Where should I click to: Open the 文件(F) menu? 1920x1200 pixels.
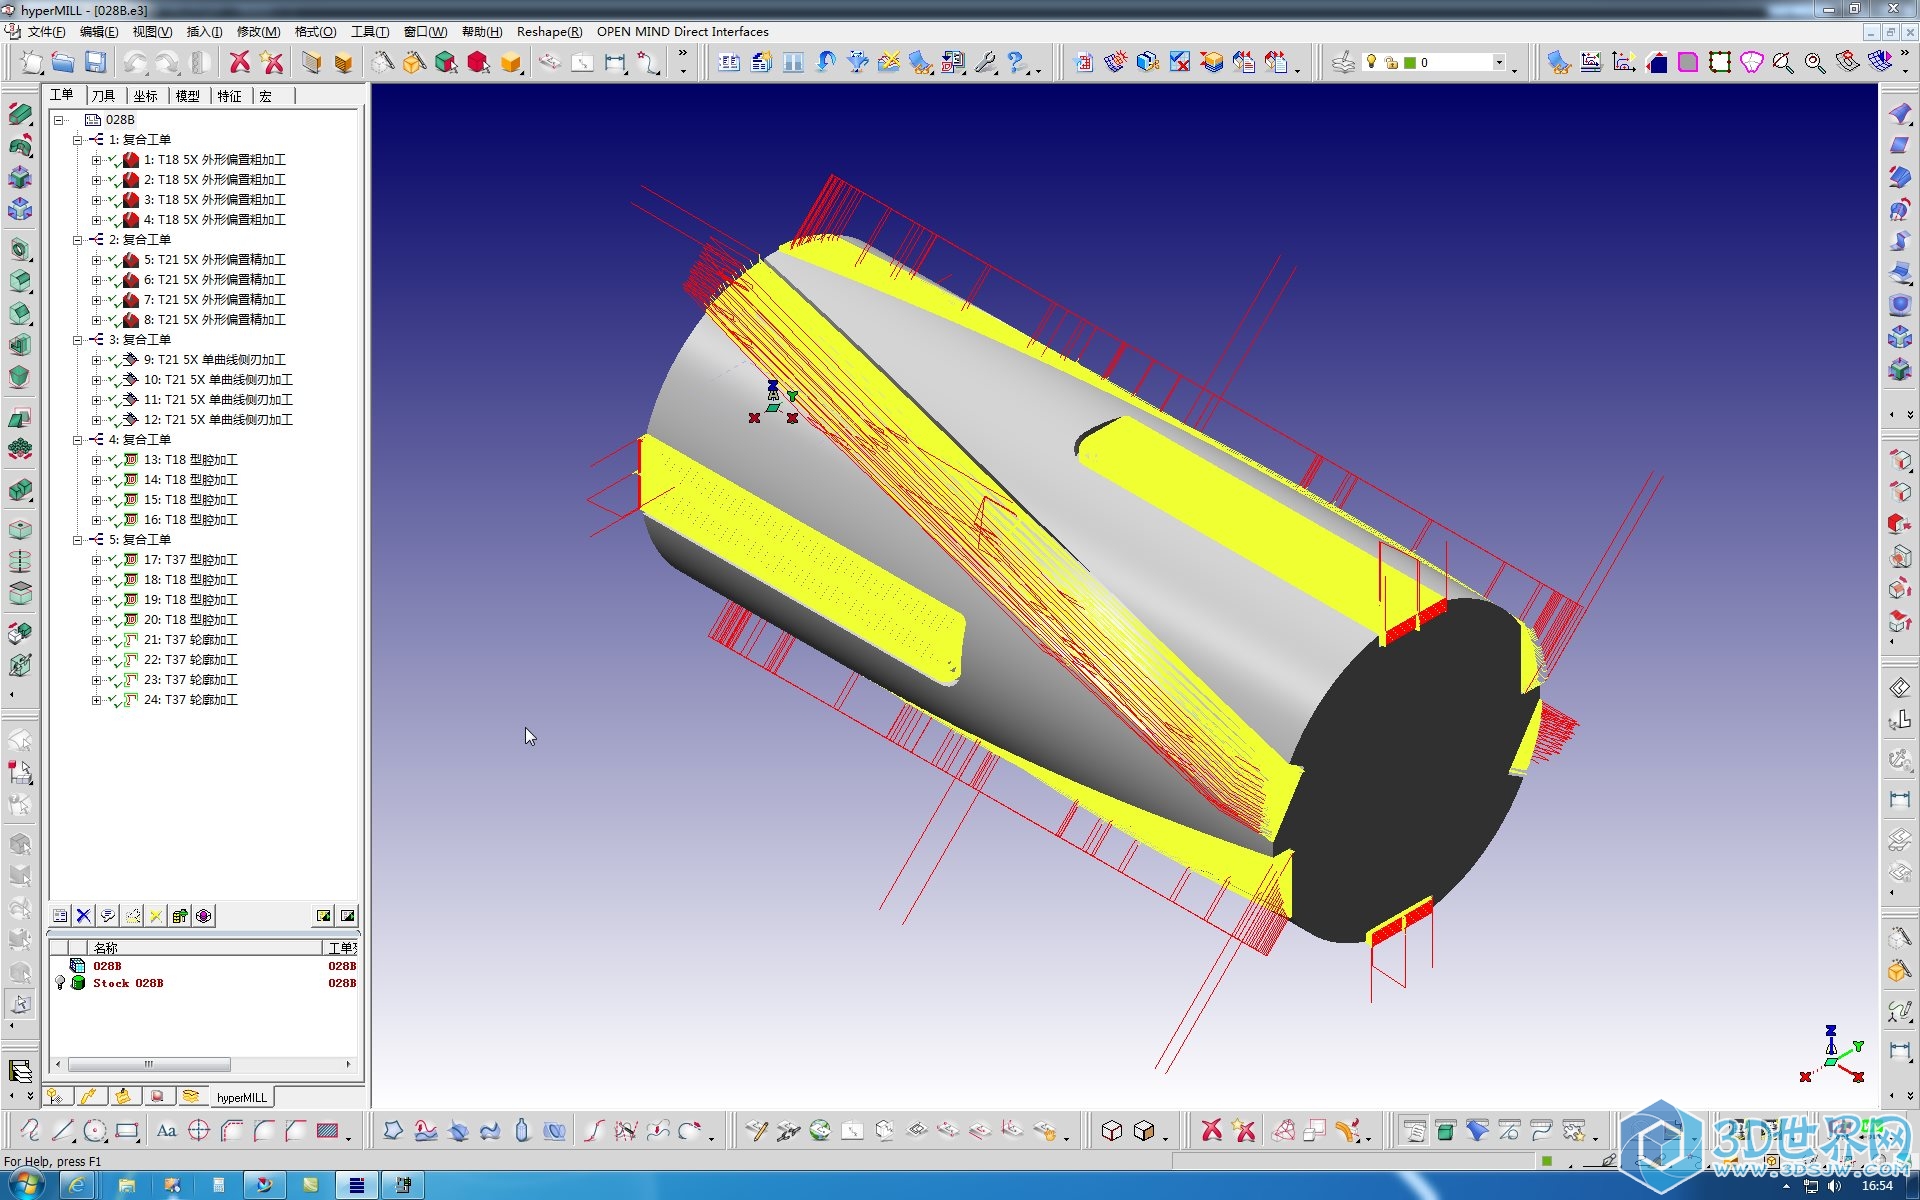(x=47, y=32)
